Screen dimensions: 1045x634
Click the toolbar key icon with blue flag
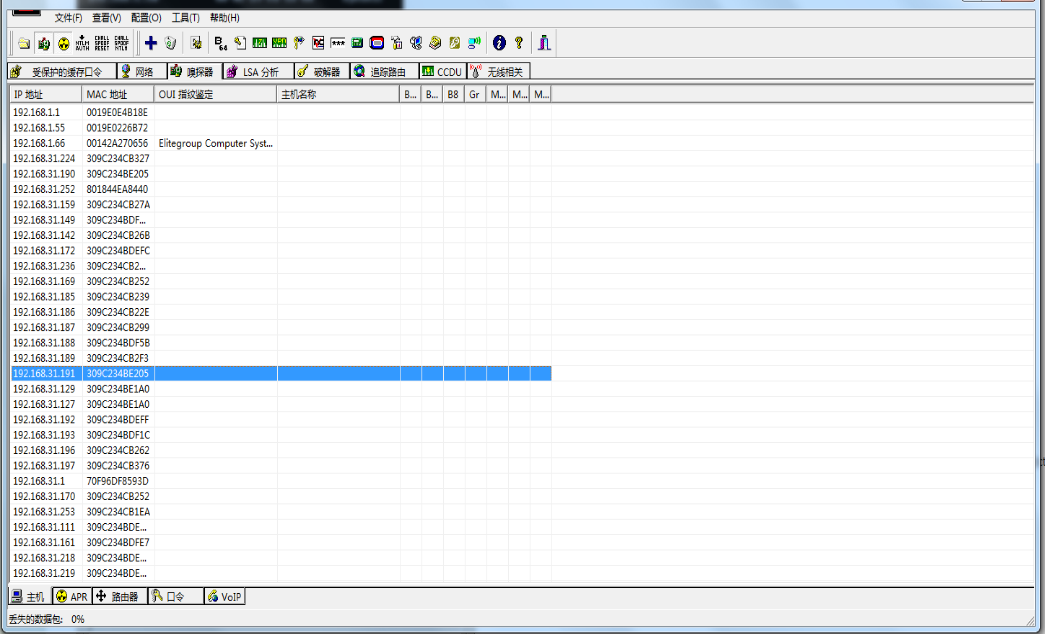(299, 43)
